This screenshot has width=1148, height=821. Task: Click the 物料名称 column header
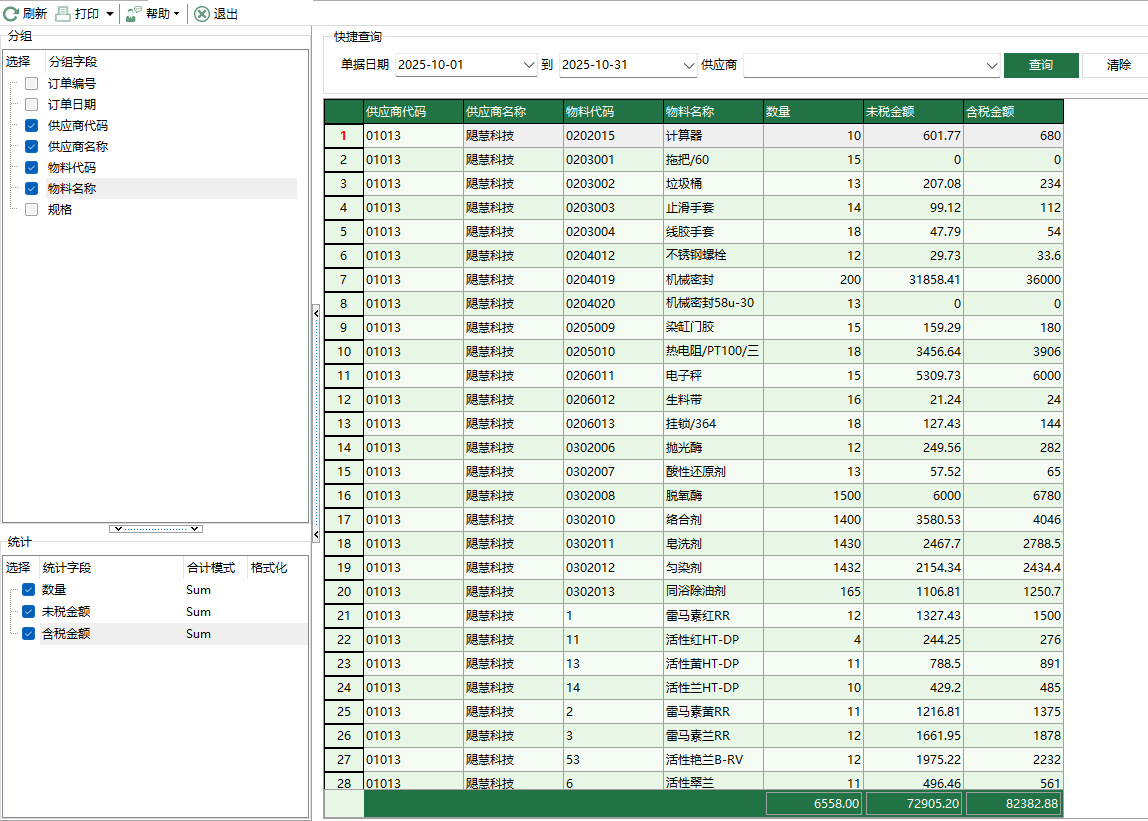click(x=712, y=111)
